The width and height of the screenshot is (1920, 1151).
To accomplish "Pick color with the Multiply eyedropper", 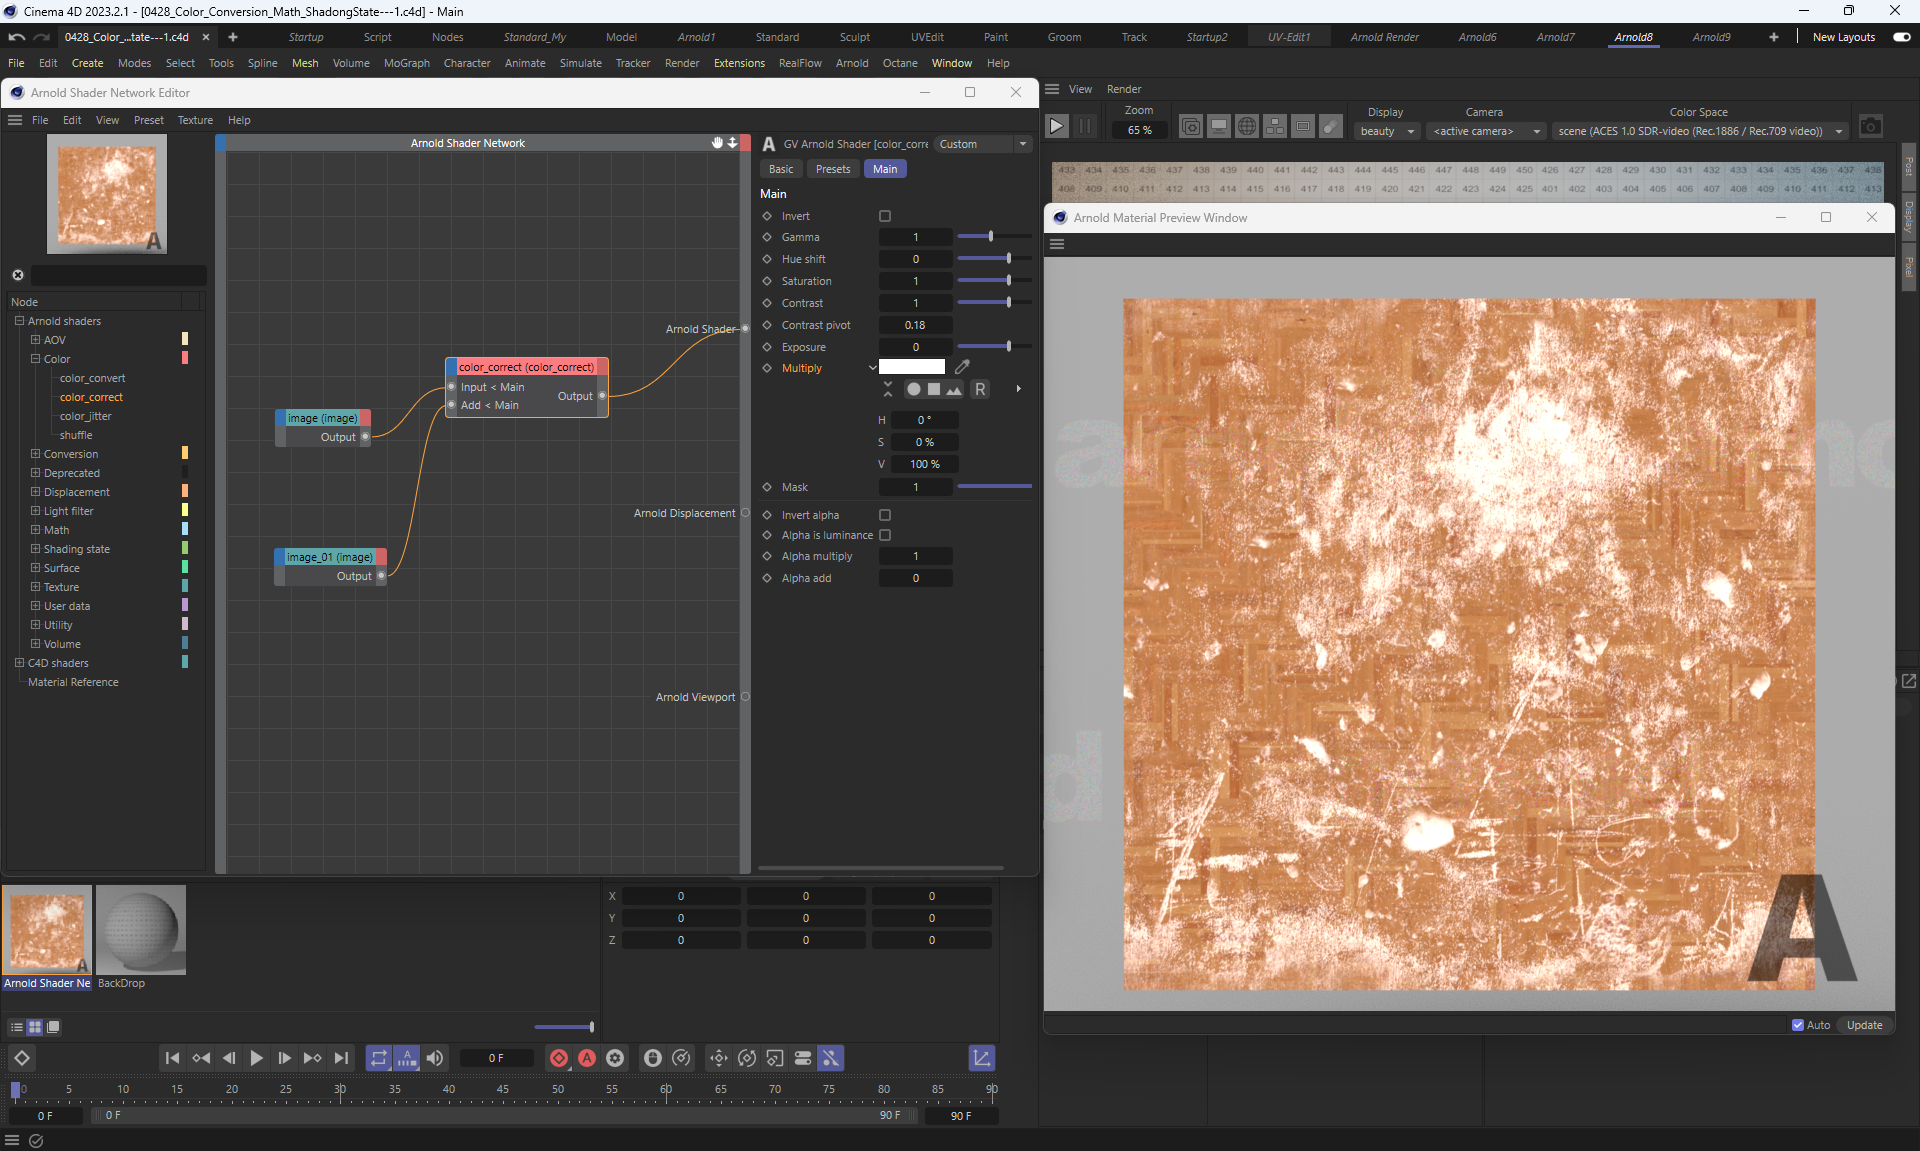I will point(962,367).
